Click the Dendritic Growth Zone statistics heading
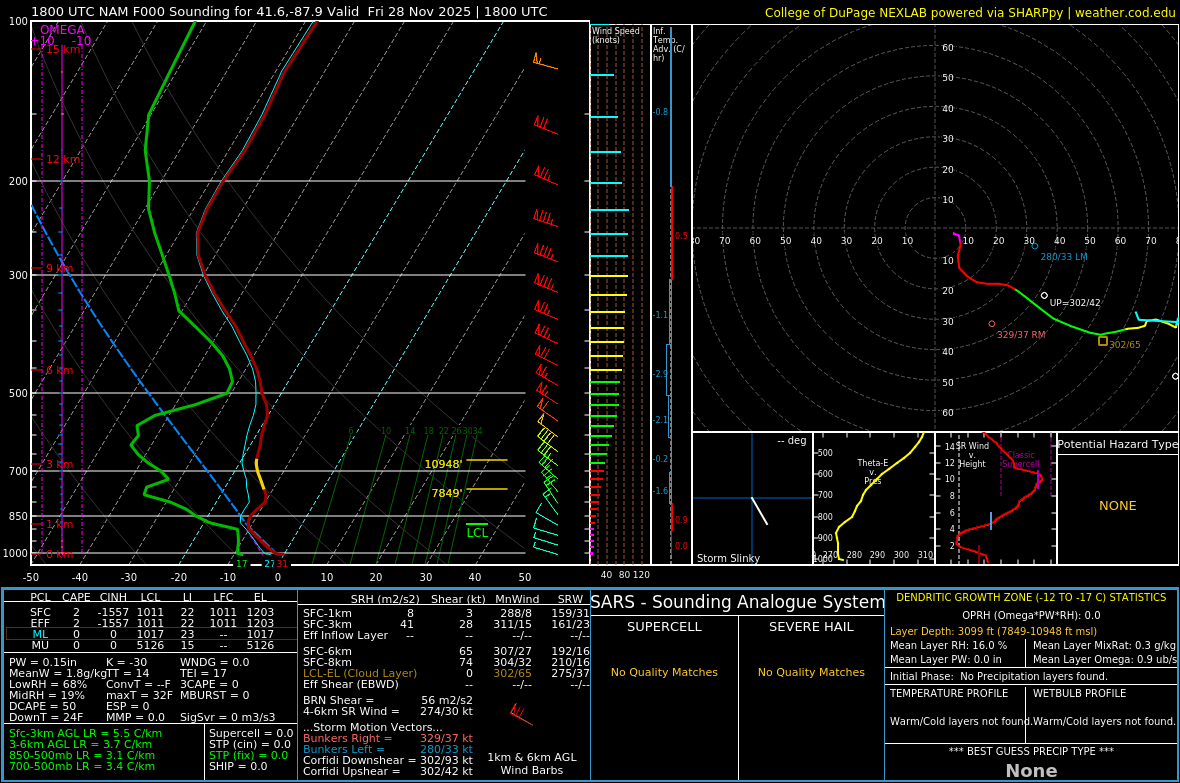This screenshot has height=783, width=1180. click(x=1031, y=597)
